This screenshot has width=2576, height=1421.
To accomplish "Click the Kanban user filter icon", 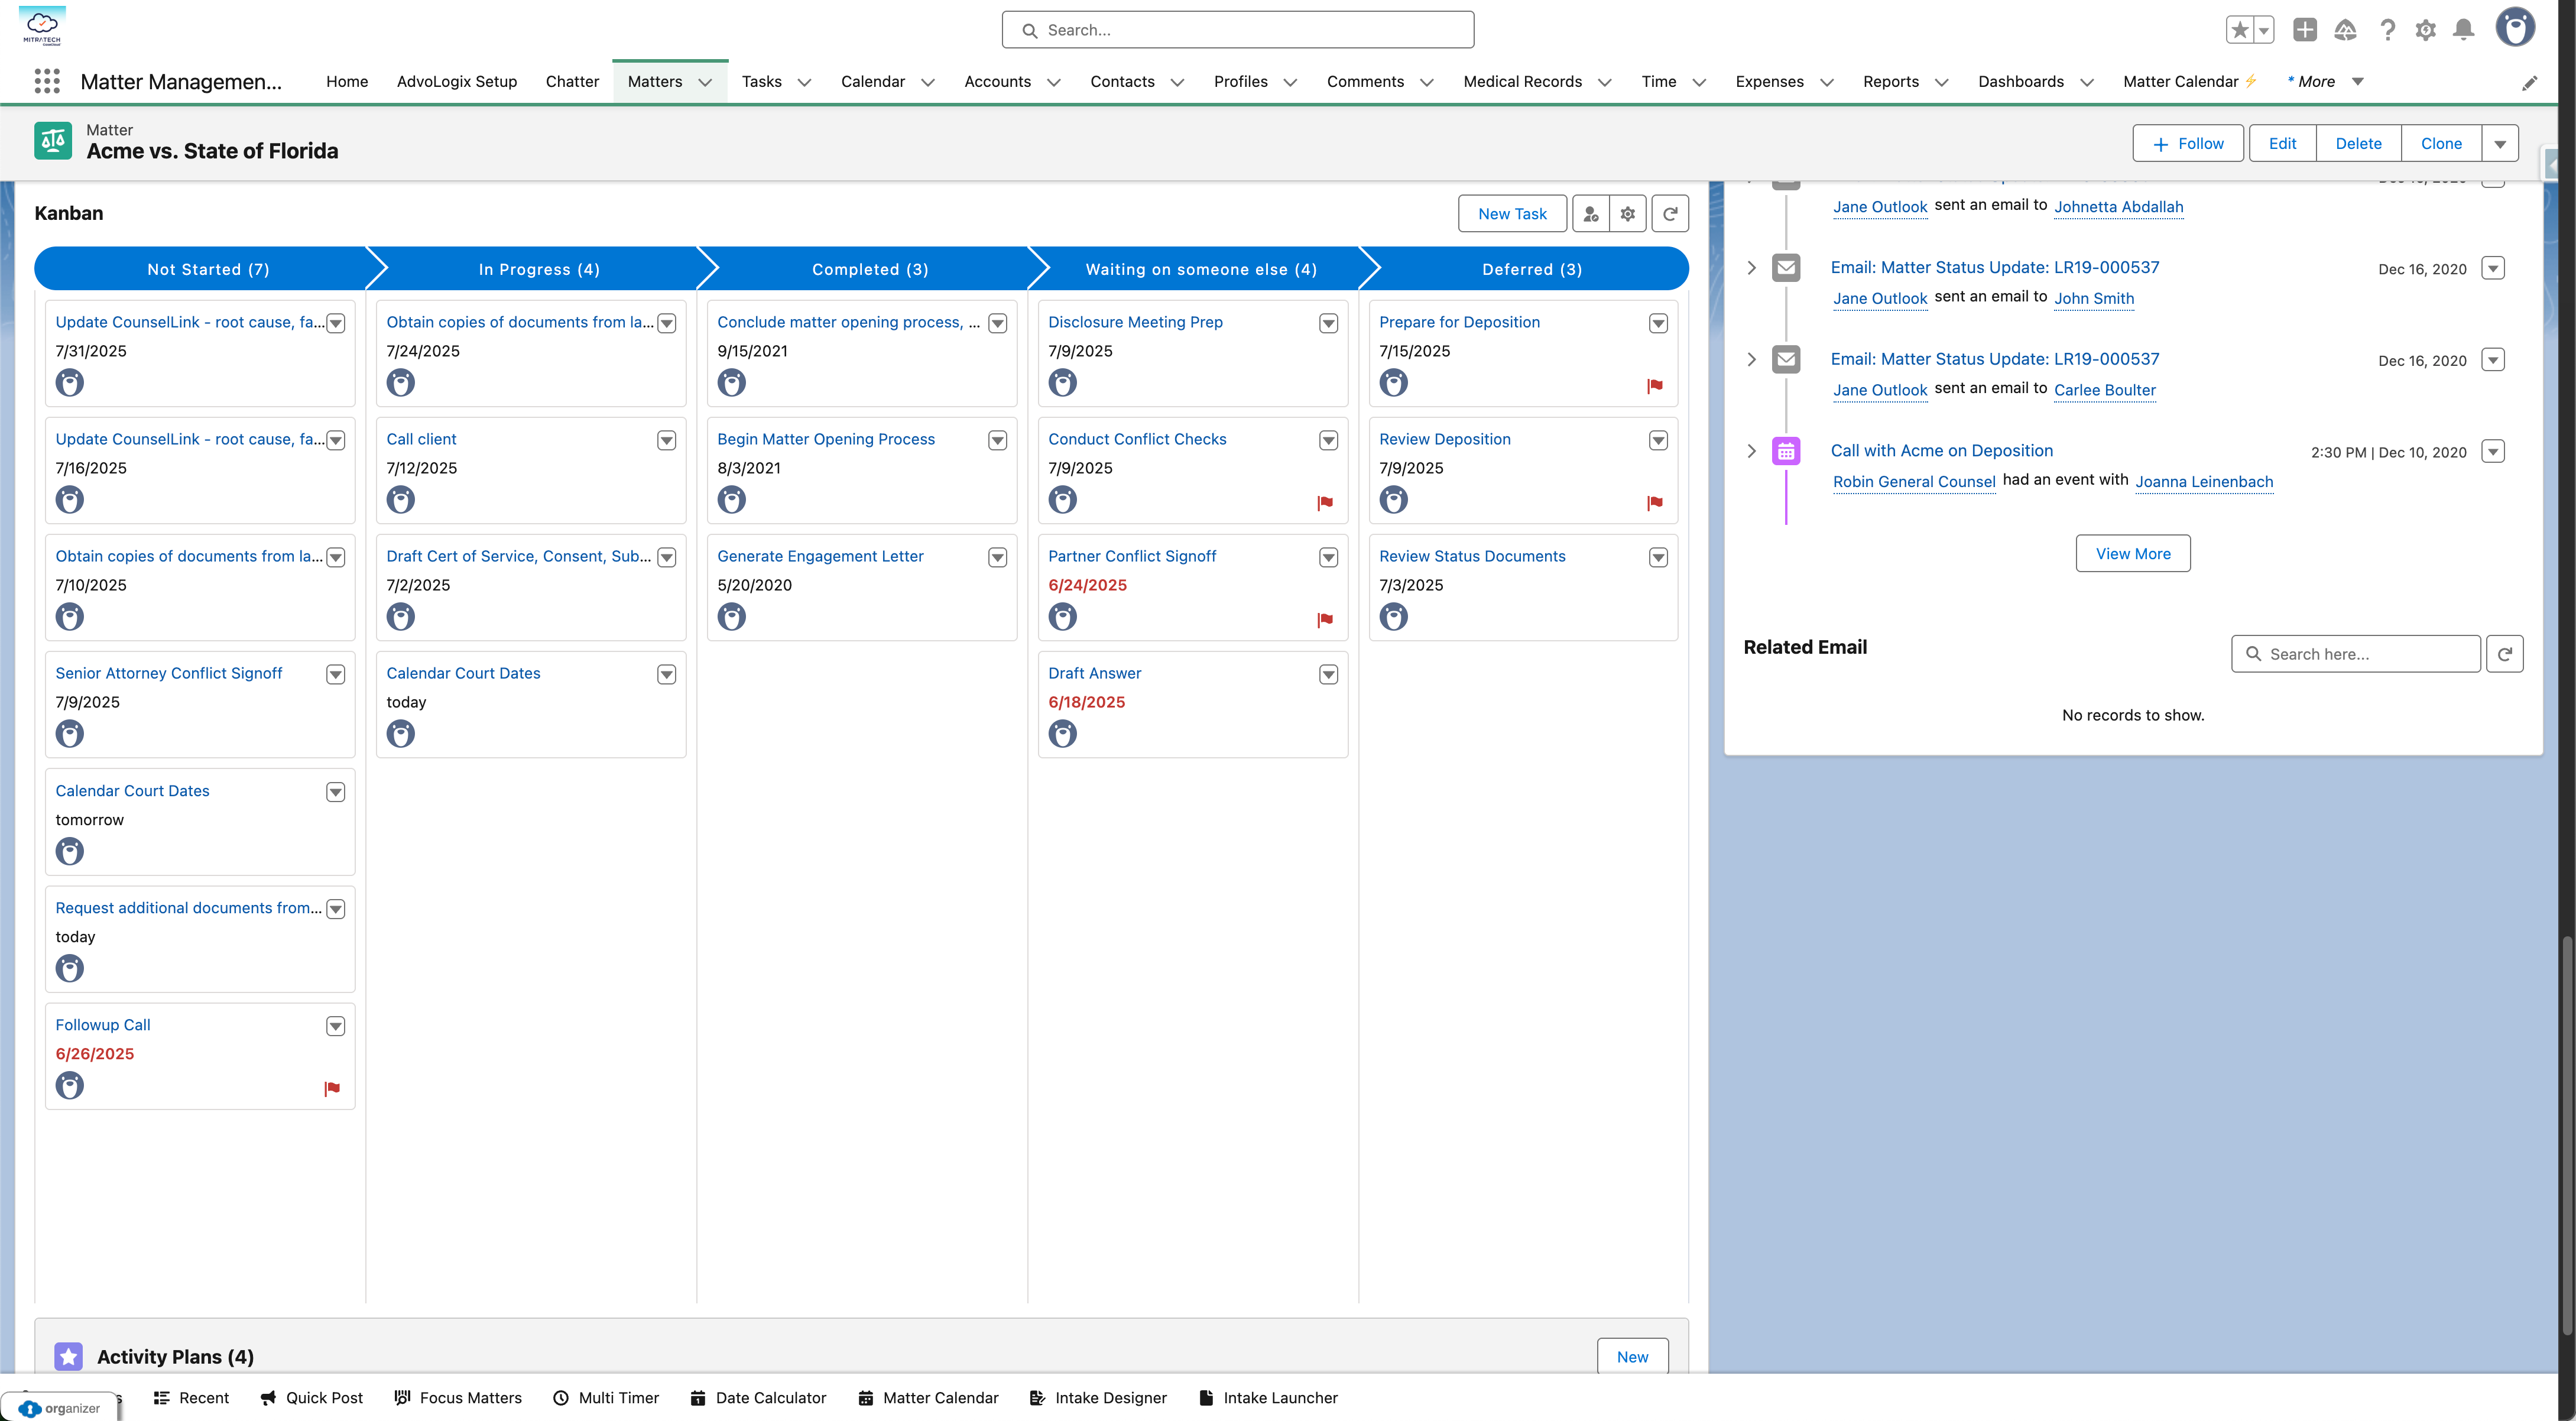I will pos(1591,213).
